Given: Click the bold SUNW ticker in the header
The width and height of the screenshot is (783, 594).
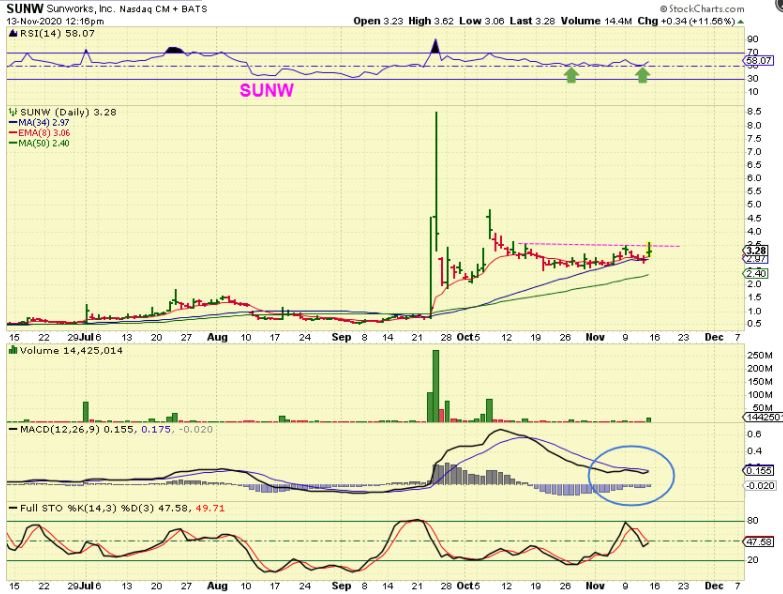Looking at the screenshot, I should [x=25, y=8].
